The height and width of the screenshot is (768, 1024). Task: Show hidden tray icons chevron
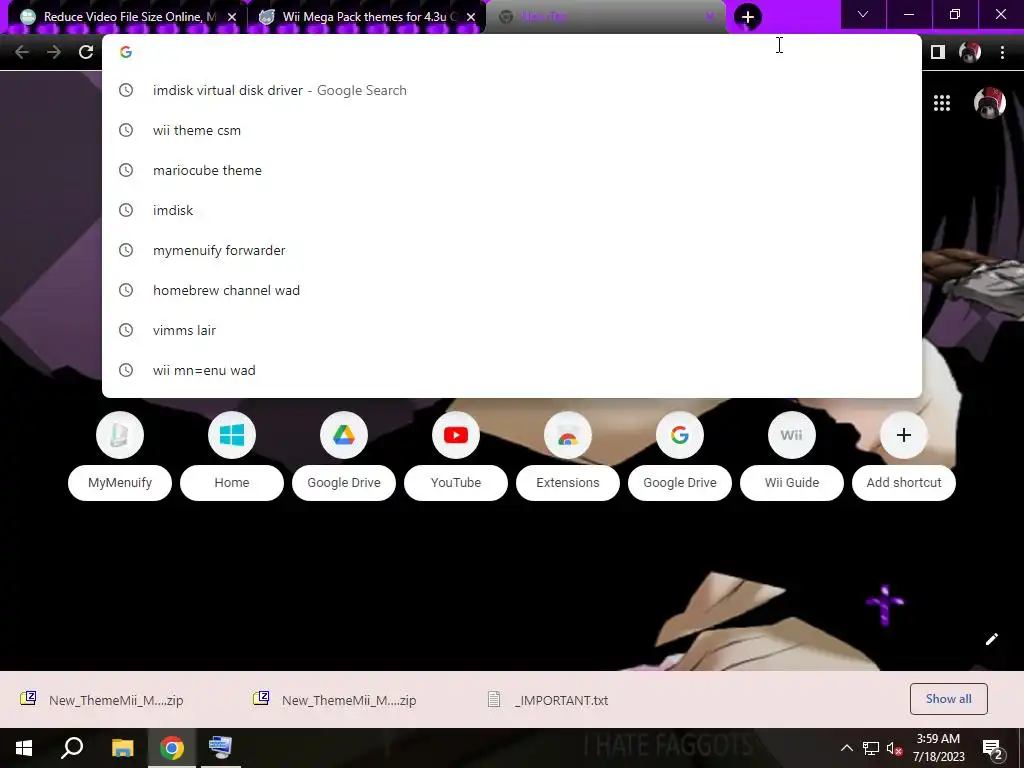coord(846,748)
